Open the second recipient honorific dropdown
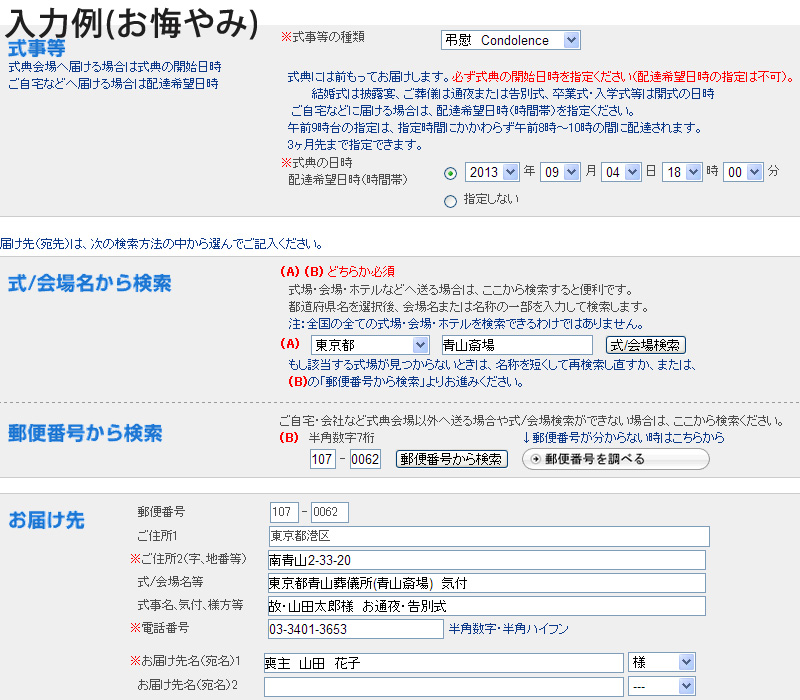The image size is (800, 700). click(661, 686)
